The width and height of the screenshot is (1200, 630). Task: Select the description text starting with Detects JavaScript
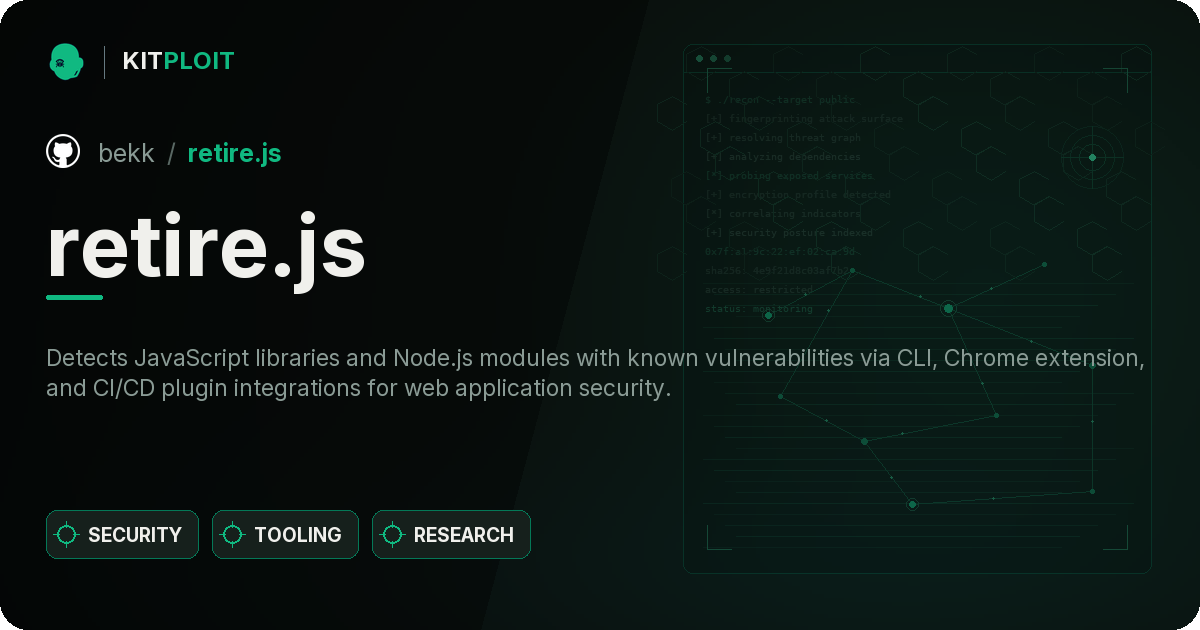(595, 373)
